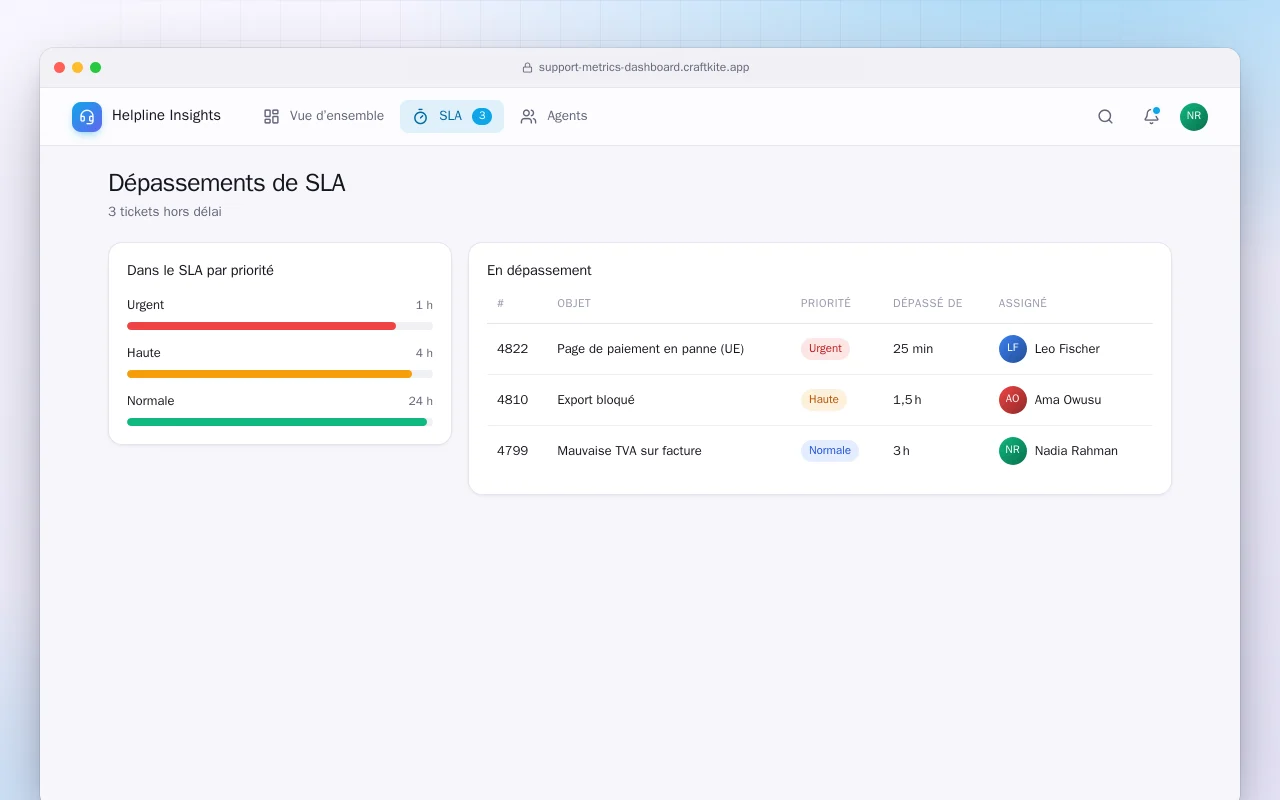Click the Haute priority badge in table
The height and width of the screenshot is (800, 1280).
tap(824, 400)
